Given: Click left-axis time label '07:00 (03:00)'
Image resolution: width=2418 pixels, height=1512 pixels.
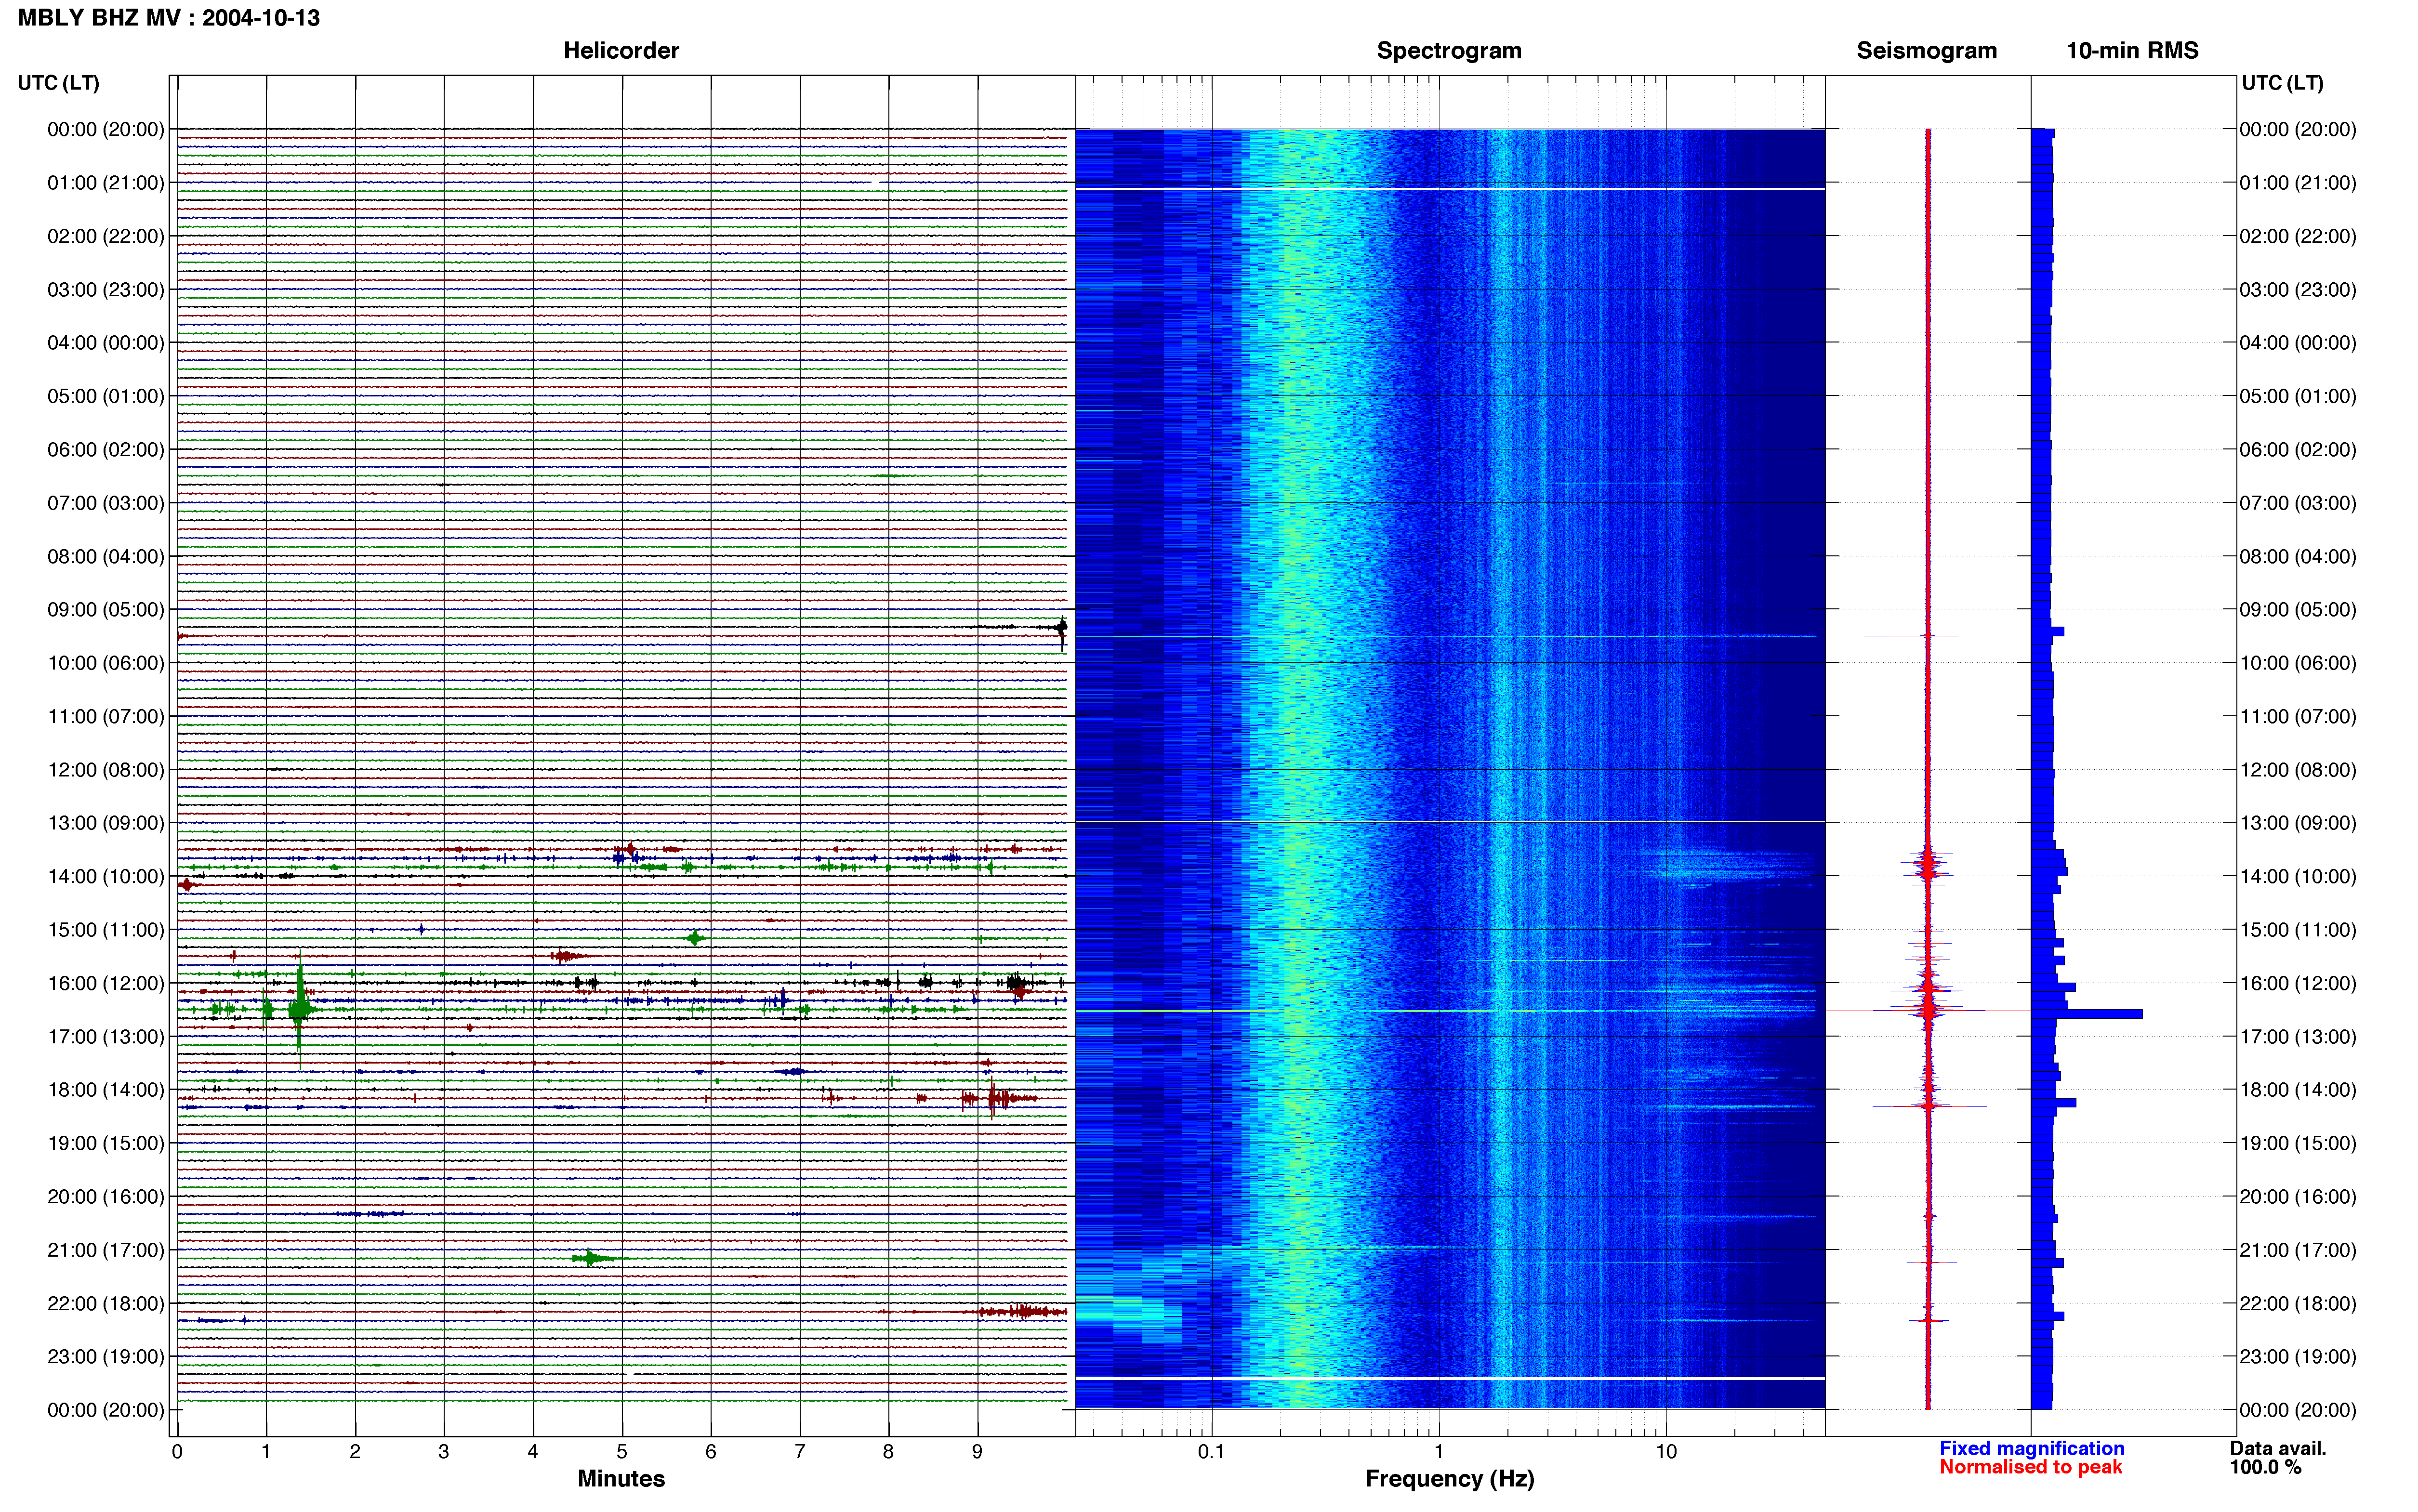Looking at the screenshot, I should (x=106, y=503).
